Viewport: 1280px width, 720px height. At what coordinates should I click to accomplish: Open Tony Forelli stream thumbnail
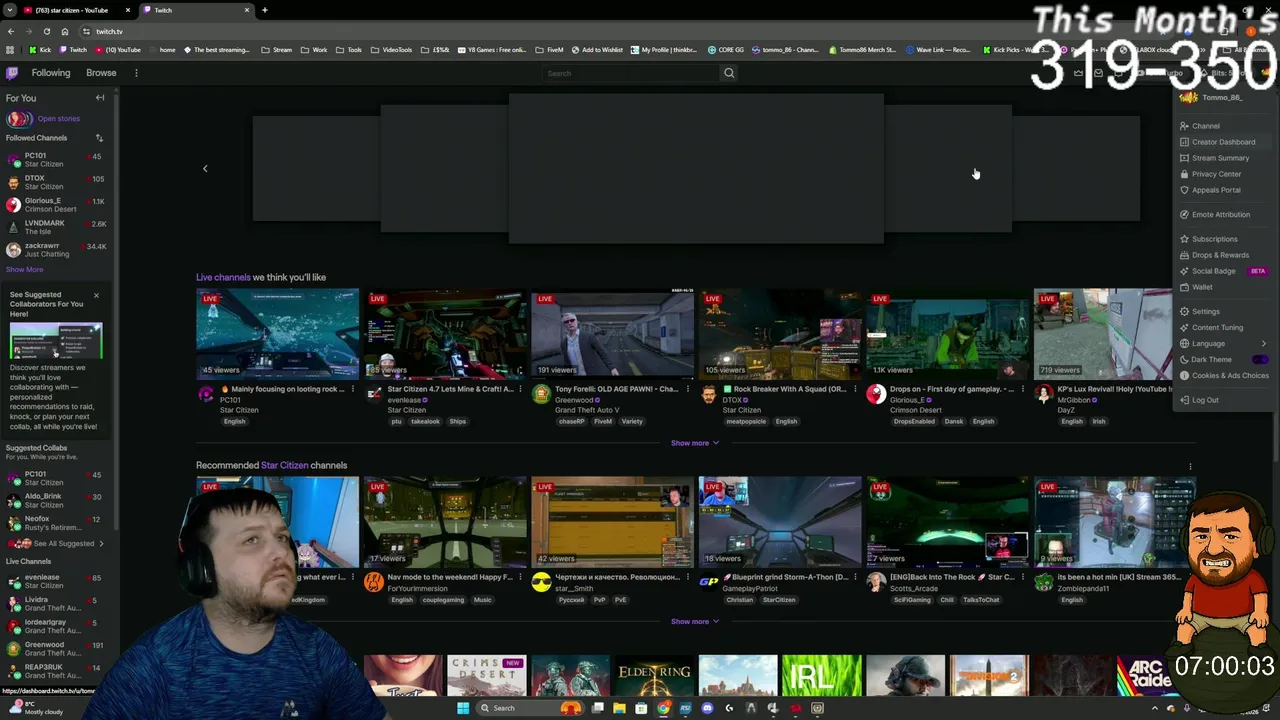[x=612, y=334]
